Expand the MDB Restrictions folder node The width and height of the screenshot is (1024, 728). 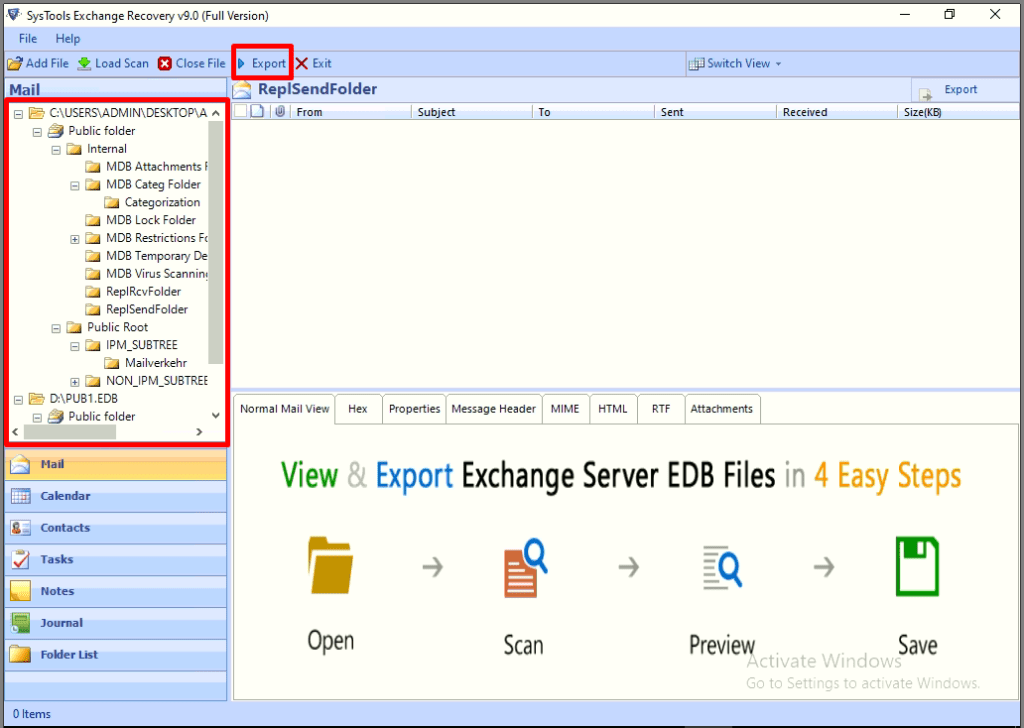click(73, 238)
